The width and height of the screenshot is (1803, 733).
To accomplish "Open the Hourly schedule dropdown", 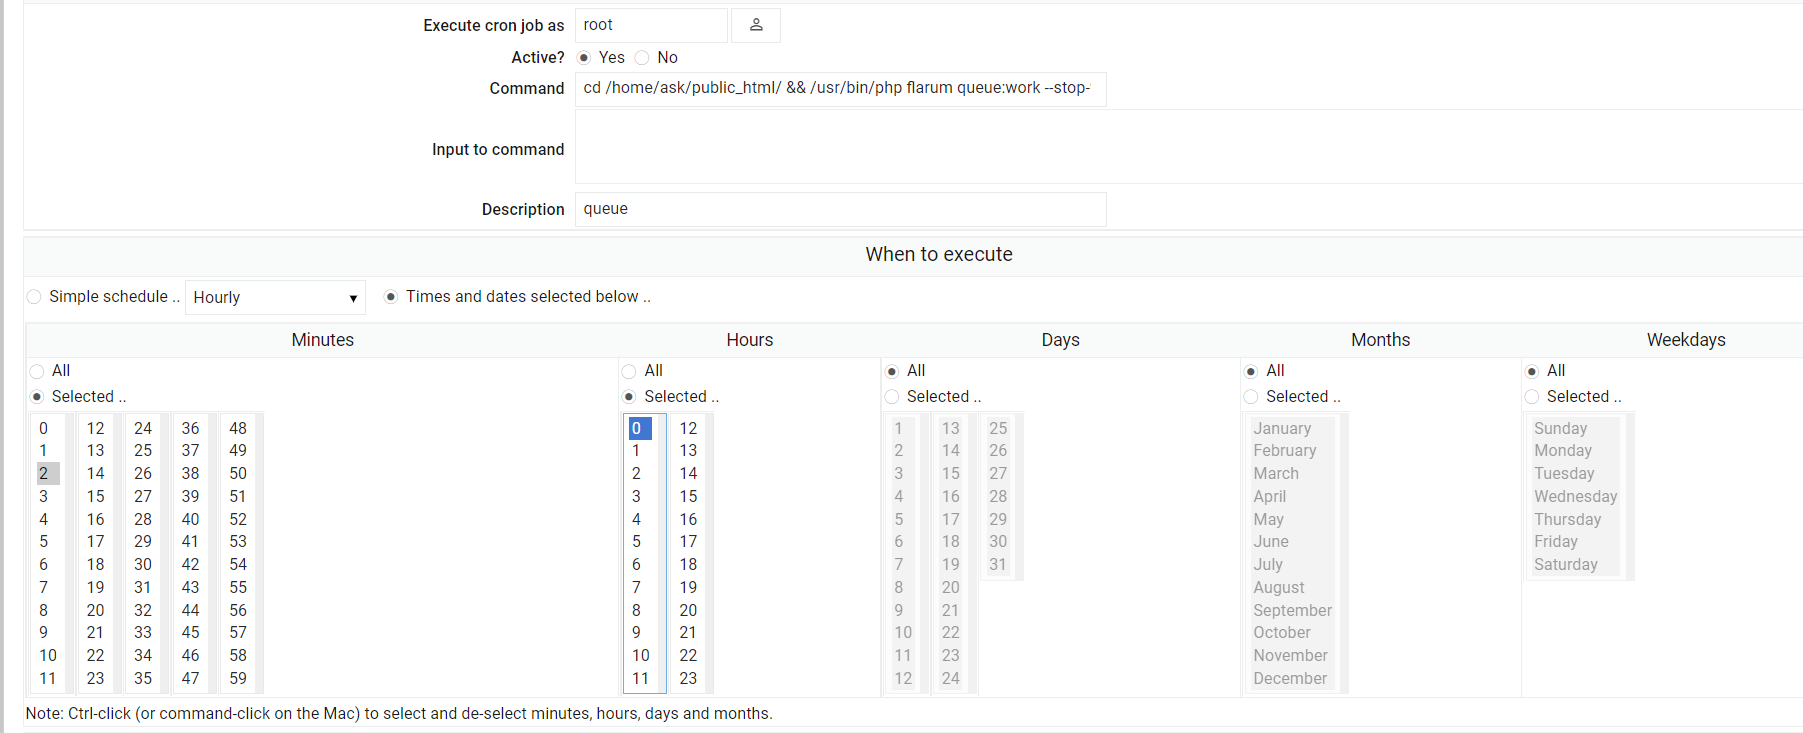I will point(275,298).
